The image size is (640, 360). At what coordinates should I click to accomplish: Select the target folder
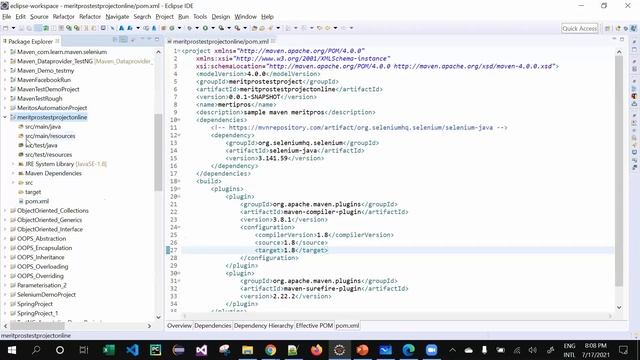click(x=33, y=192)
